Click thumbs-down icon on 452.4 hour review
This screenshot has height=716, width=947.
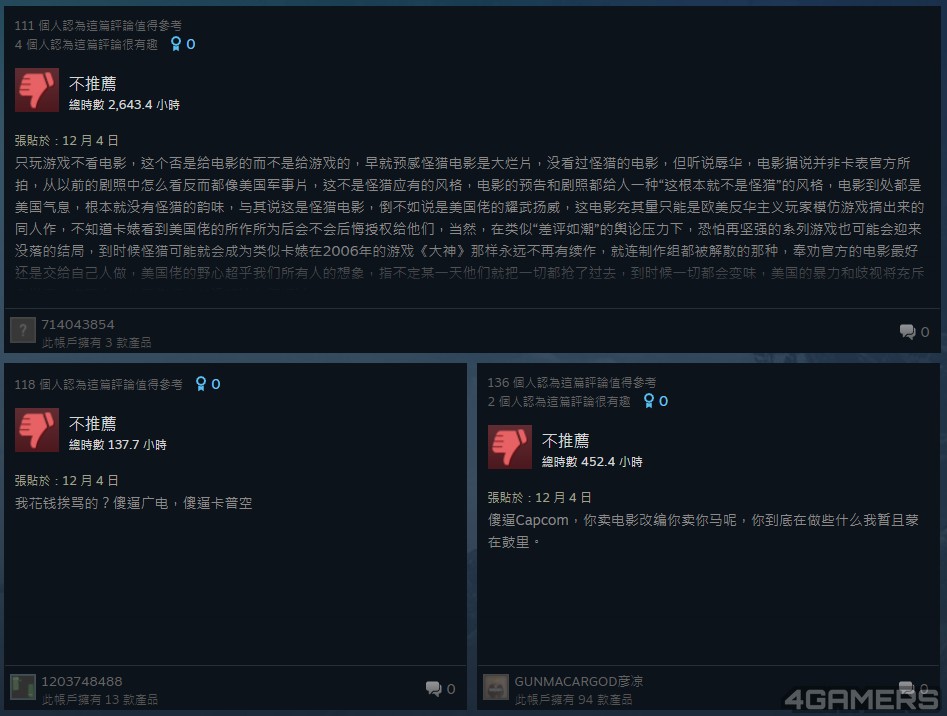510,447
